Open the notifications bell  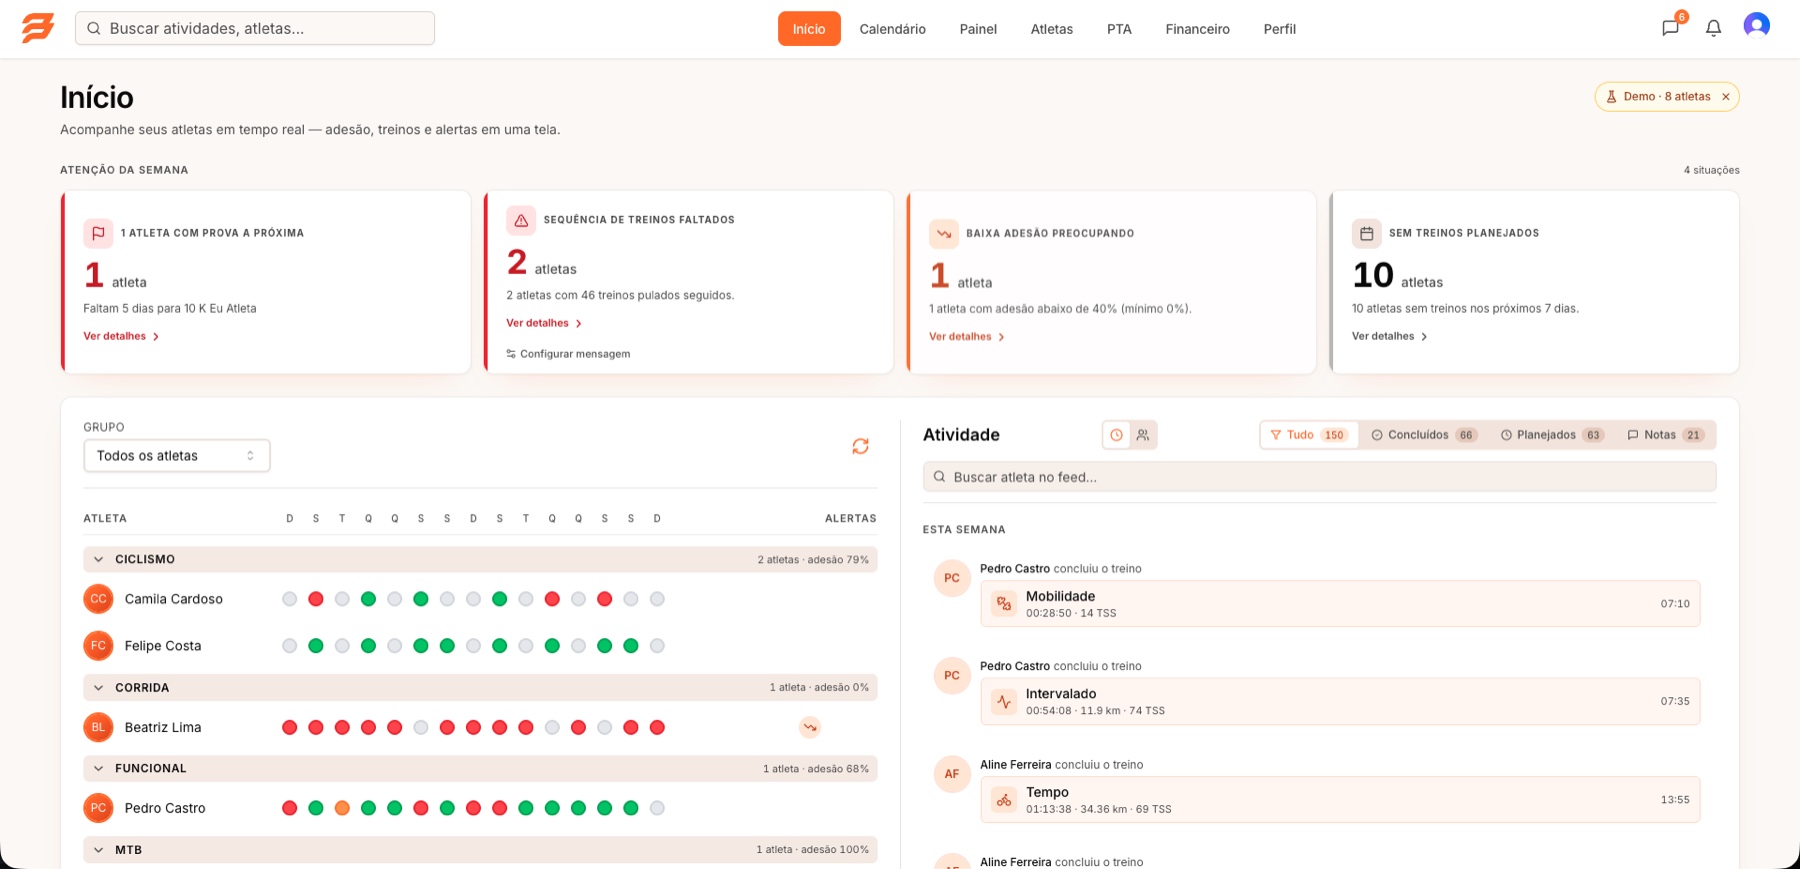click(x=1713, y=28)
